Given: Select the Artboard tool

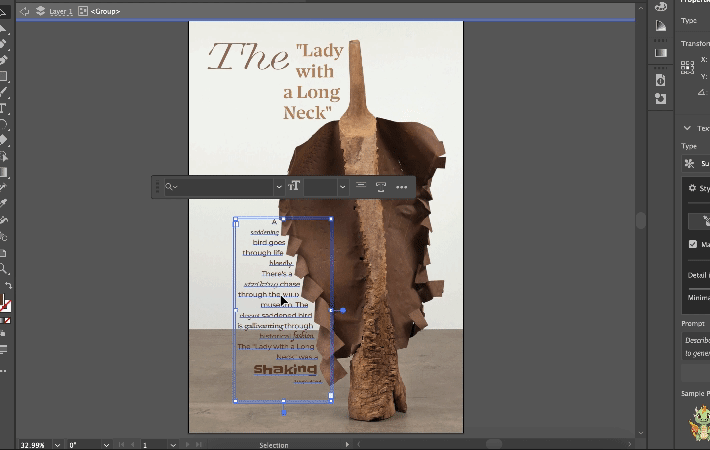Looking at the screenshot, I should [x=3, y=253].
